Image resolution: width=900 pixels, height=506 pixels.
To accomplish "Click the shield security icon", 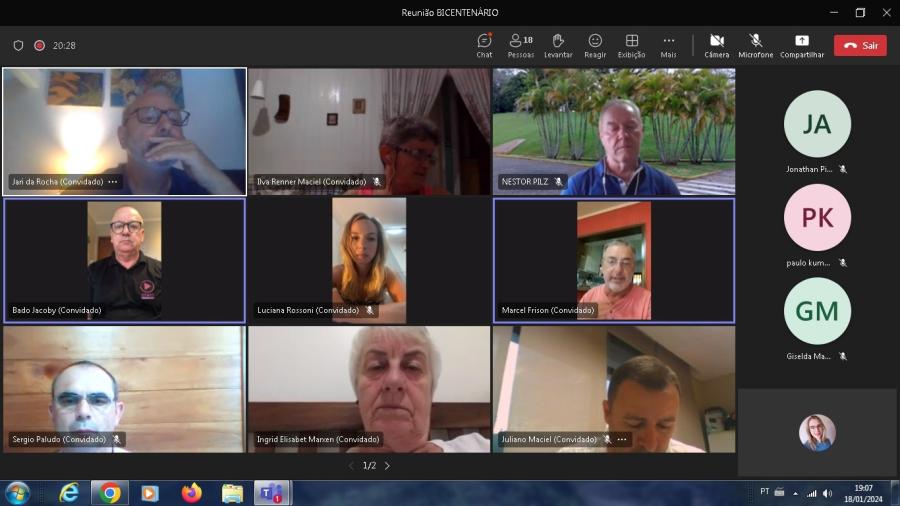I will pos(18,45).
